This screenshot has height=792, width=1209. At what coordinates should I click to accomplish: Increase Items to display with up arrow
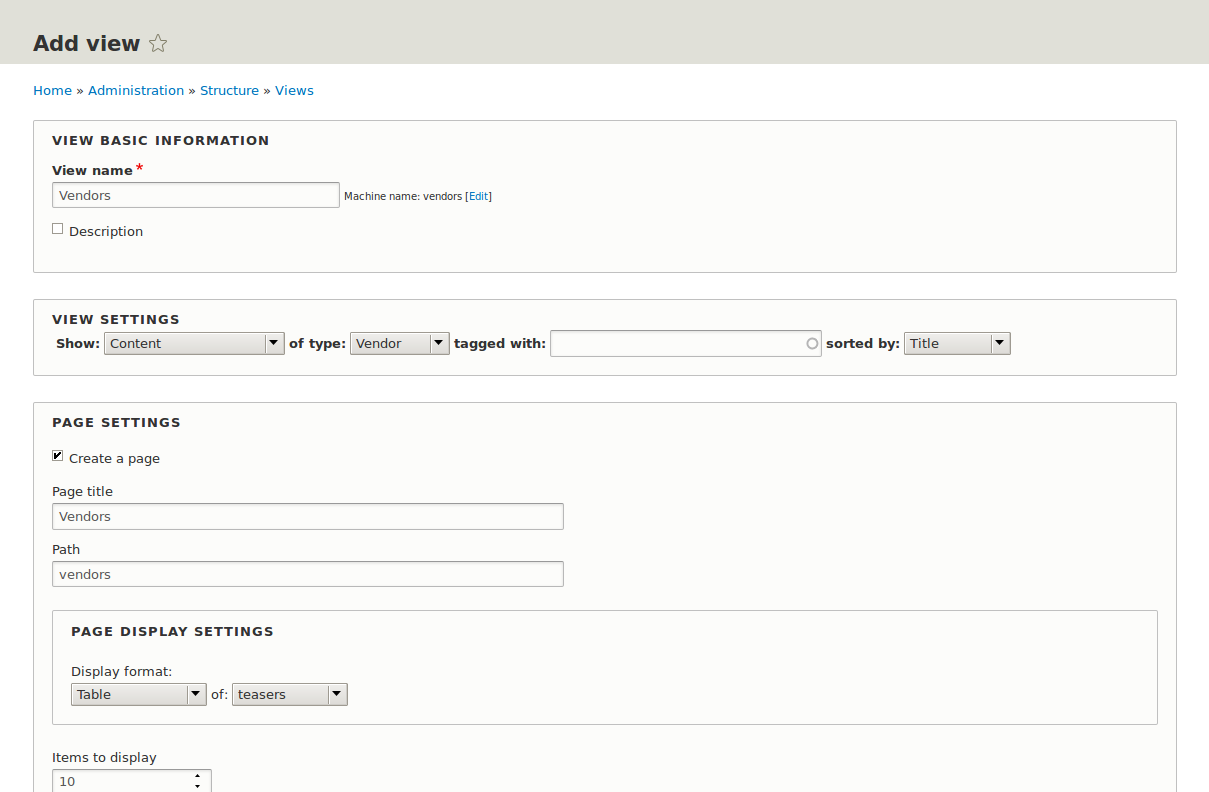pos(198,775)
